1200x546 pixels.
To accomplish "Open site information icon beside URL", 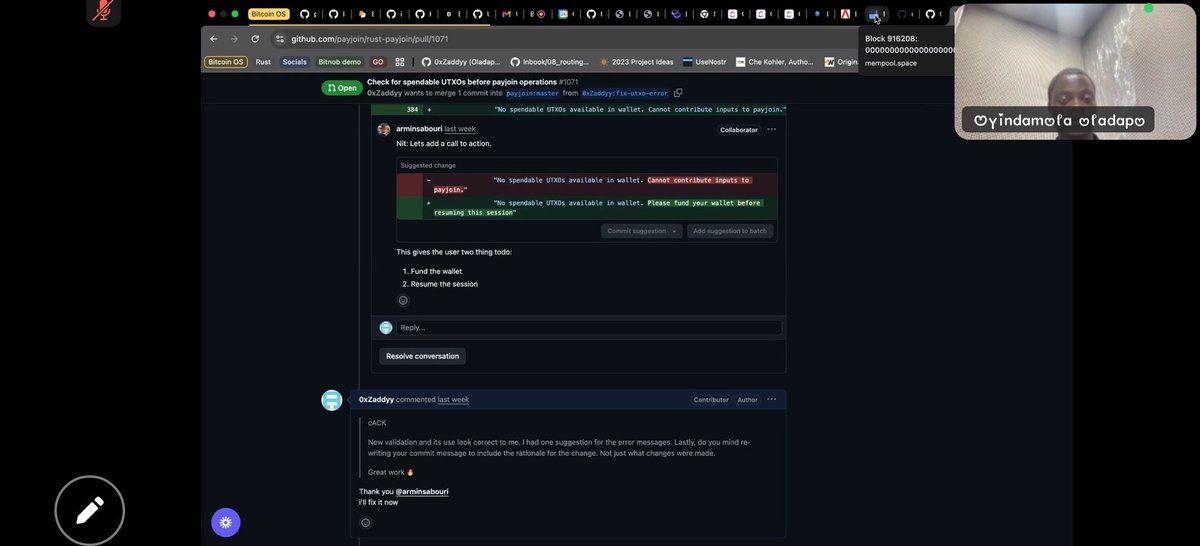I will [279, 39].
